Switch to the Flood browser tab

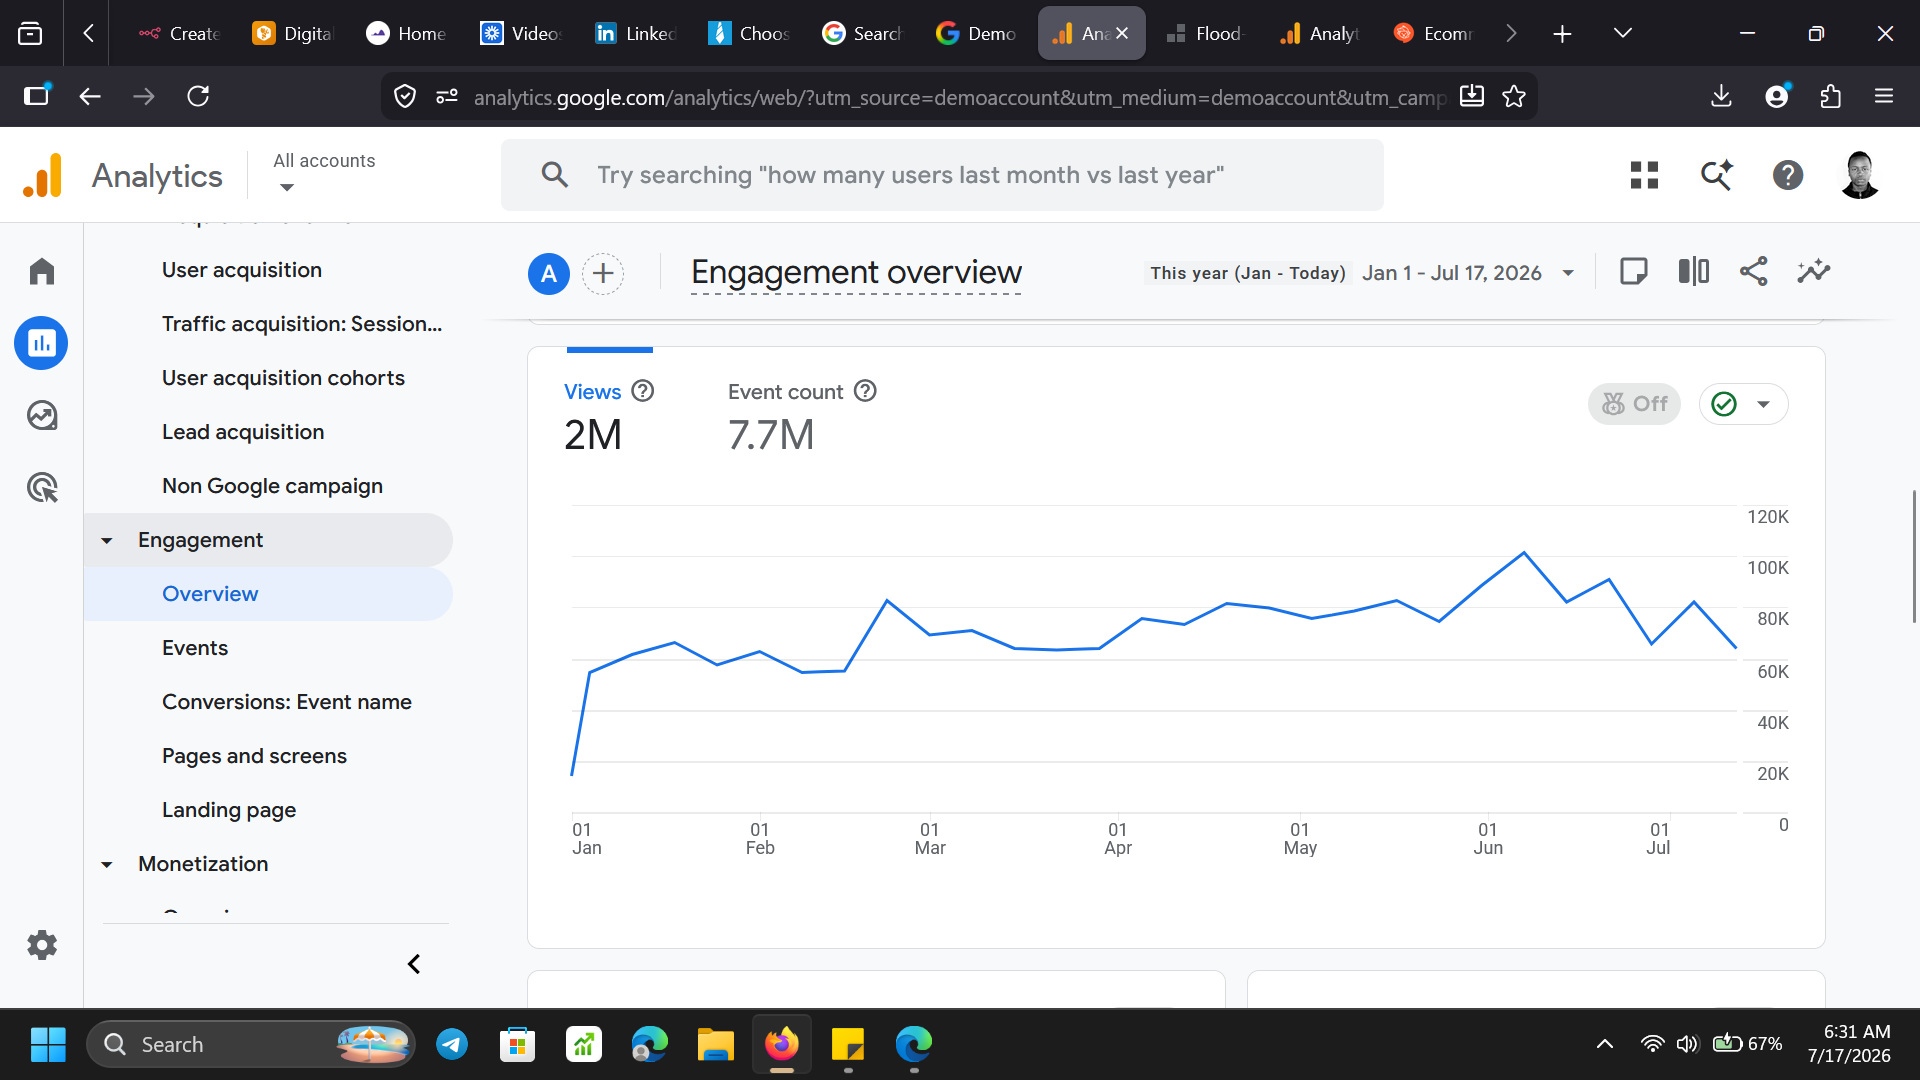1205,33
